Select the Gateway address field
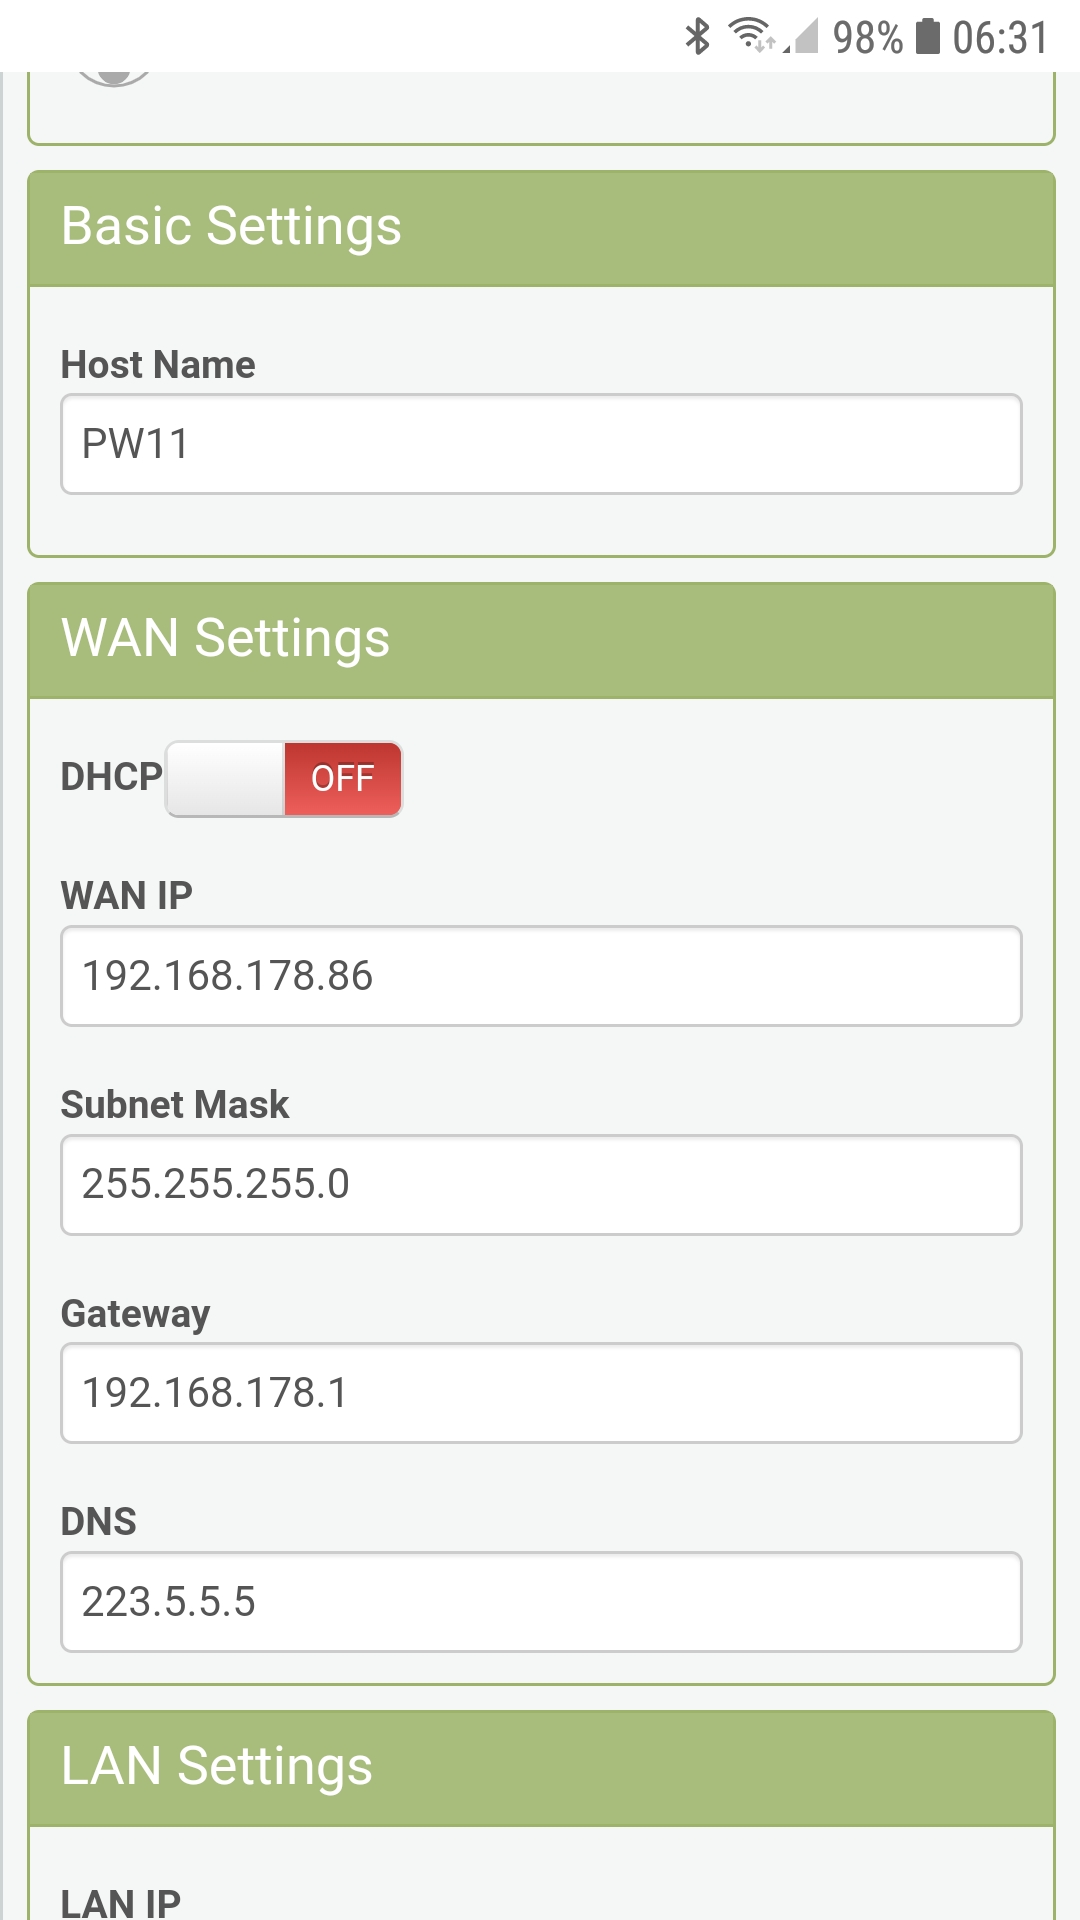Image resolution: width=1080 pixels, height=1920 pixels. click(x=541, y=1393)
